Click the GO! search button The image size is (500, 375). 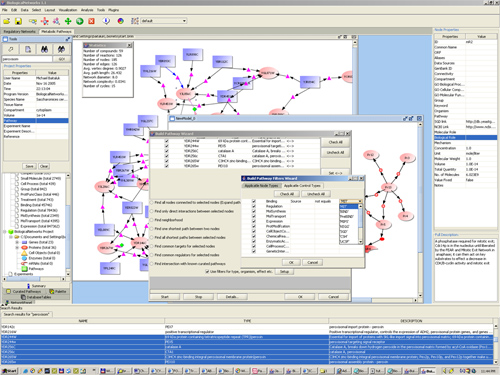click(x=62, y=59)
